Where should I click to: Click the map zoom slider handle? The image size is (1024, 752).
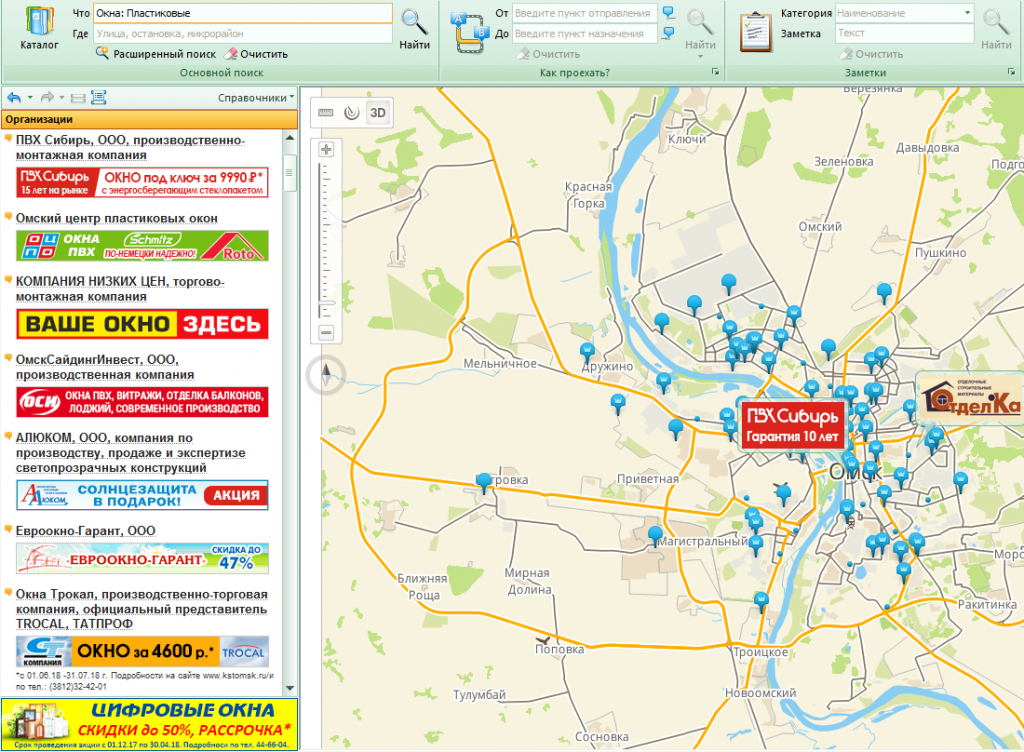pos(326,303)
